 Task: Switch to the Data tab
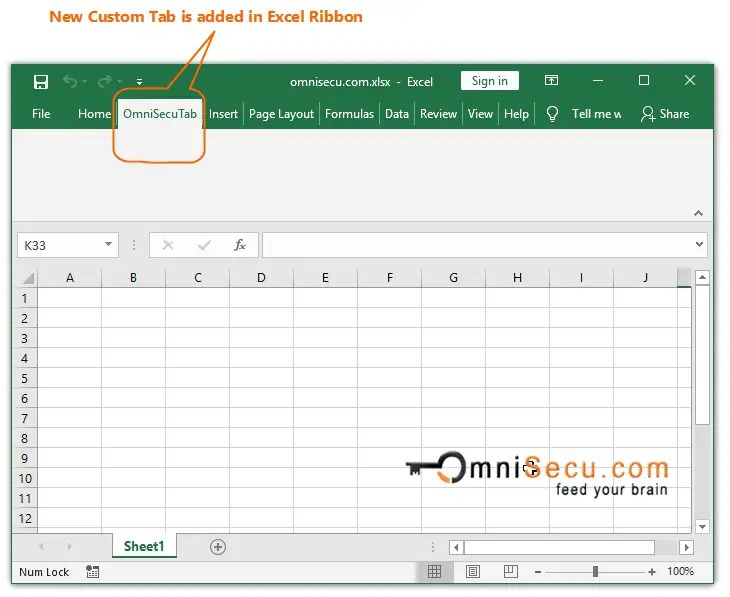(397, 114)
